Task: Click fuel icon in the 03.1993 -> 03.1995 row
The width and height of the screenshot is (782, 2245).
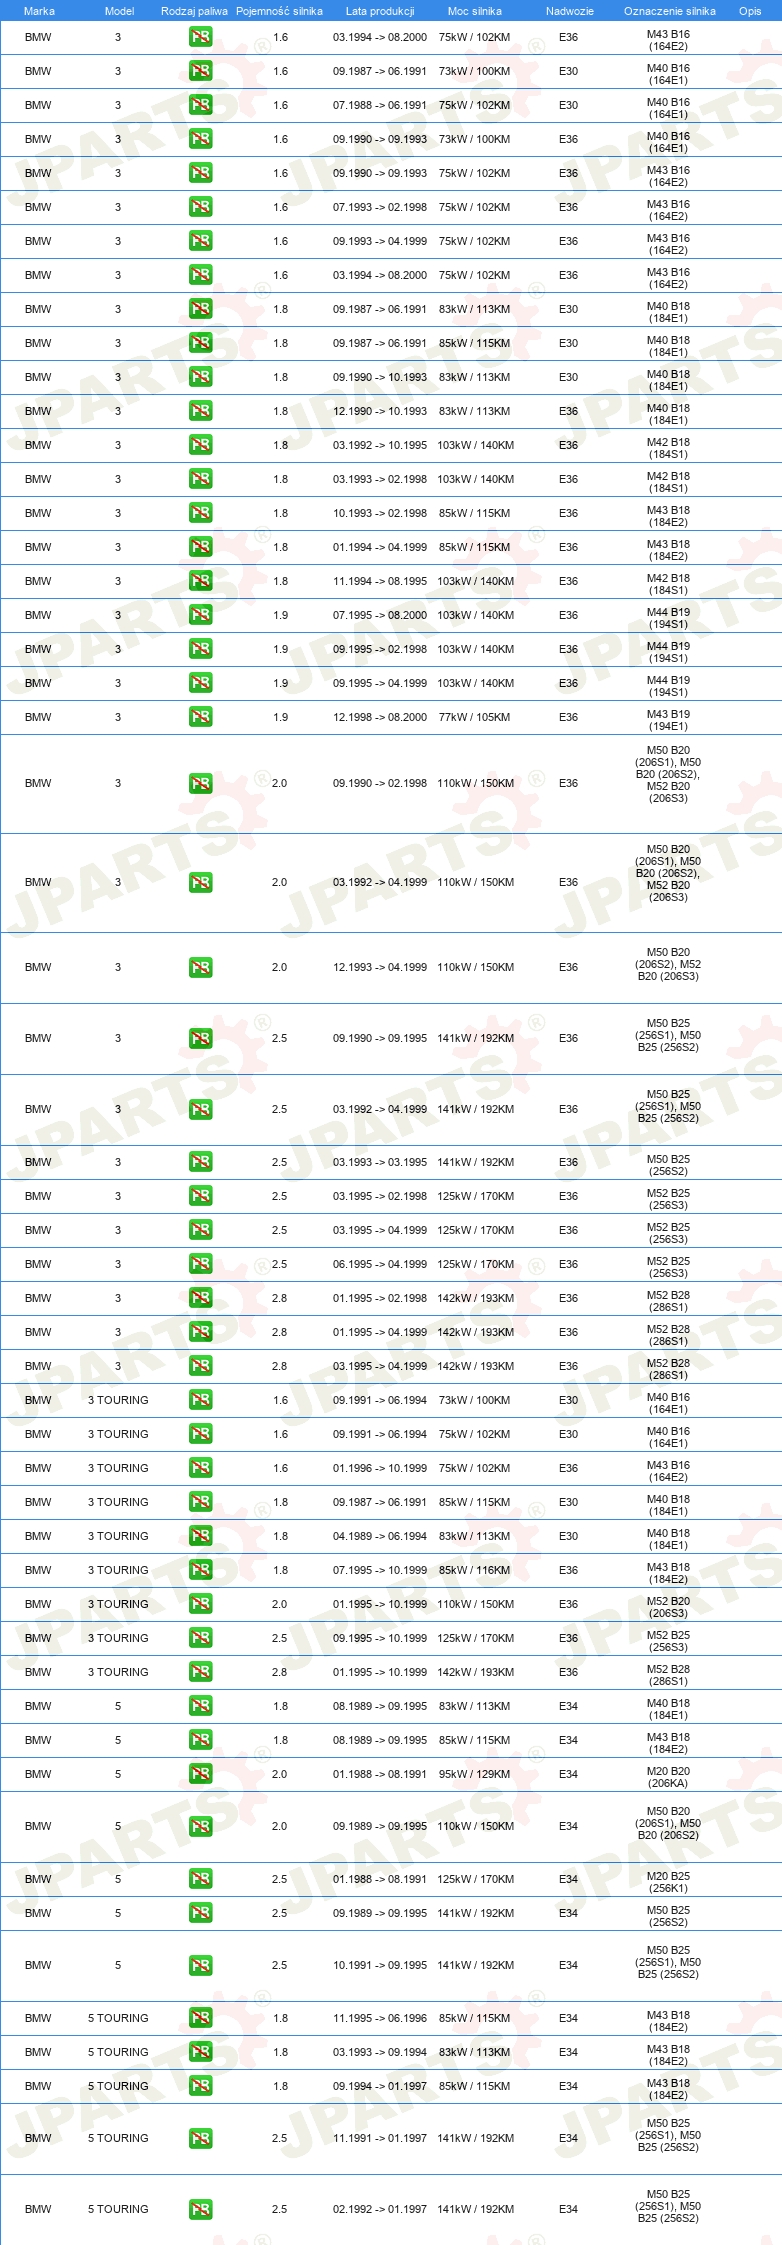Action: point(200,1162)
